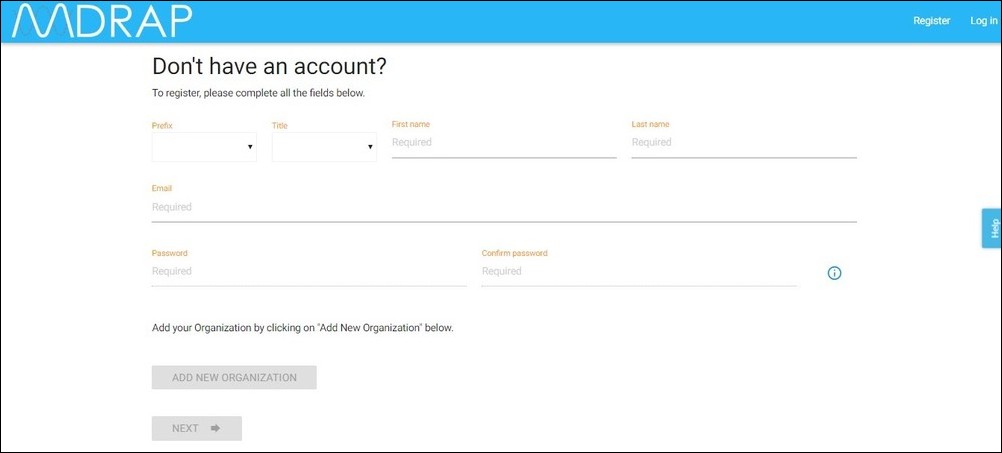Viewport: 1002px width, 453px height.
Task: Focus the Confirm password field
Action: click(x=639, y=271)
